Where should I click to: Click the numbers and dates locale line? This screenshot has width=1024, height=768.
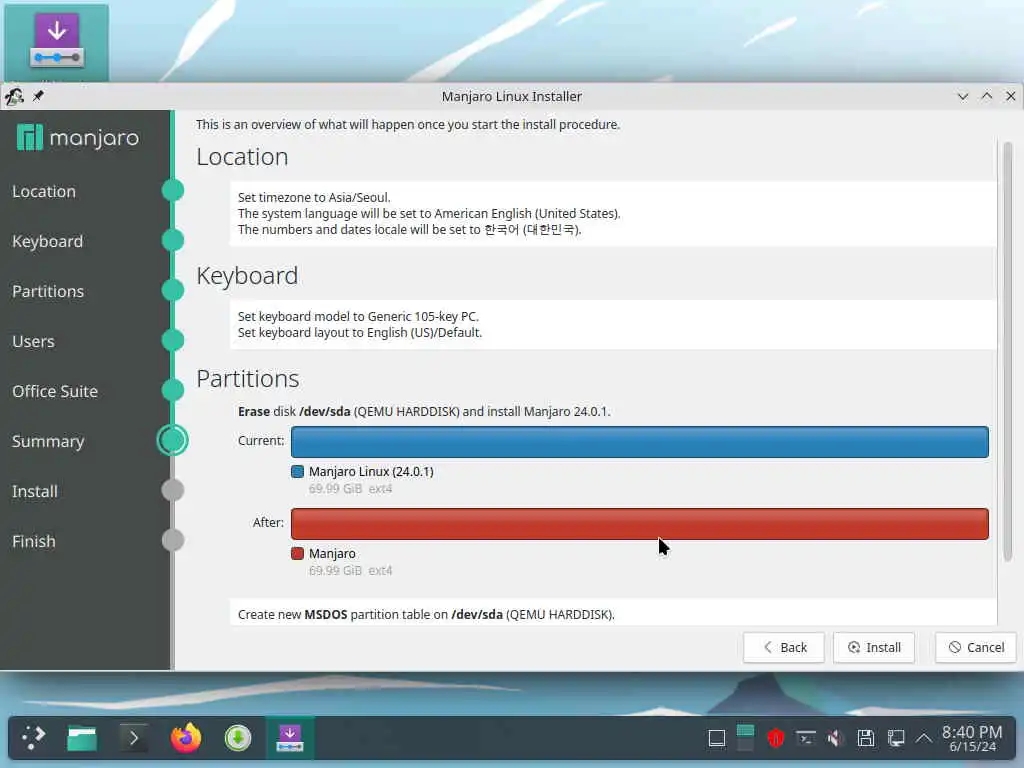pos(409,230)
